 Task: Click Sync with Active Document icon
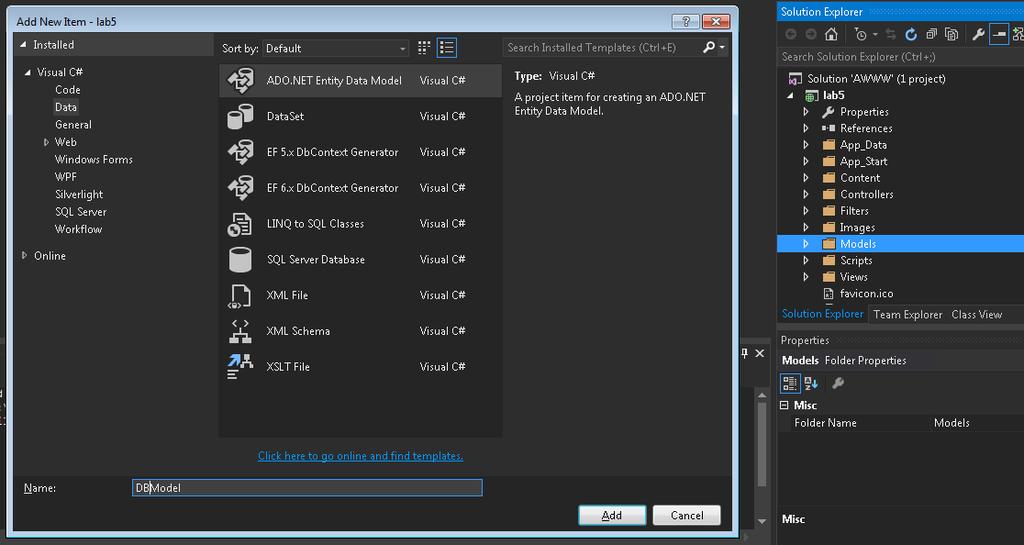[x=891, y=35]
